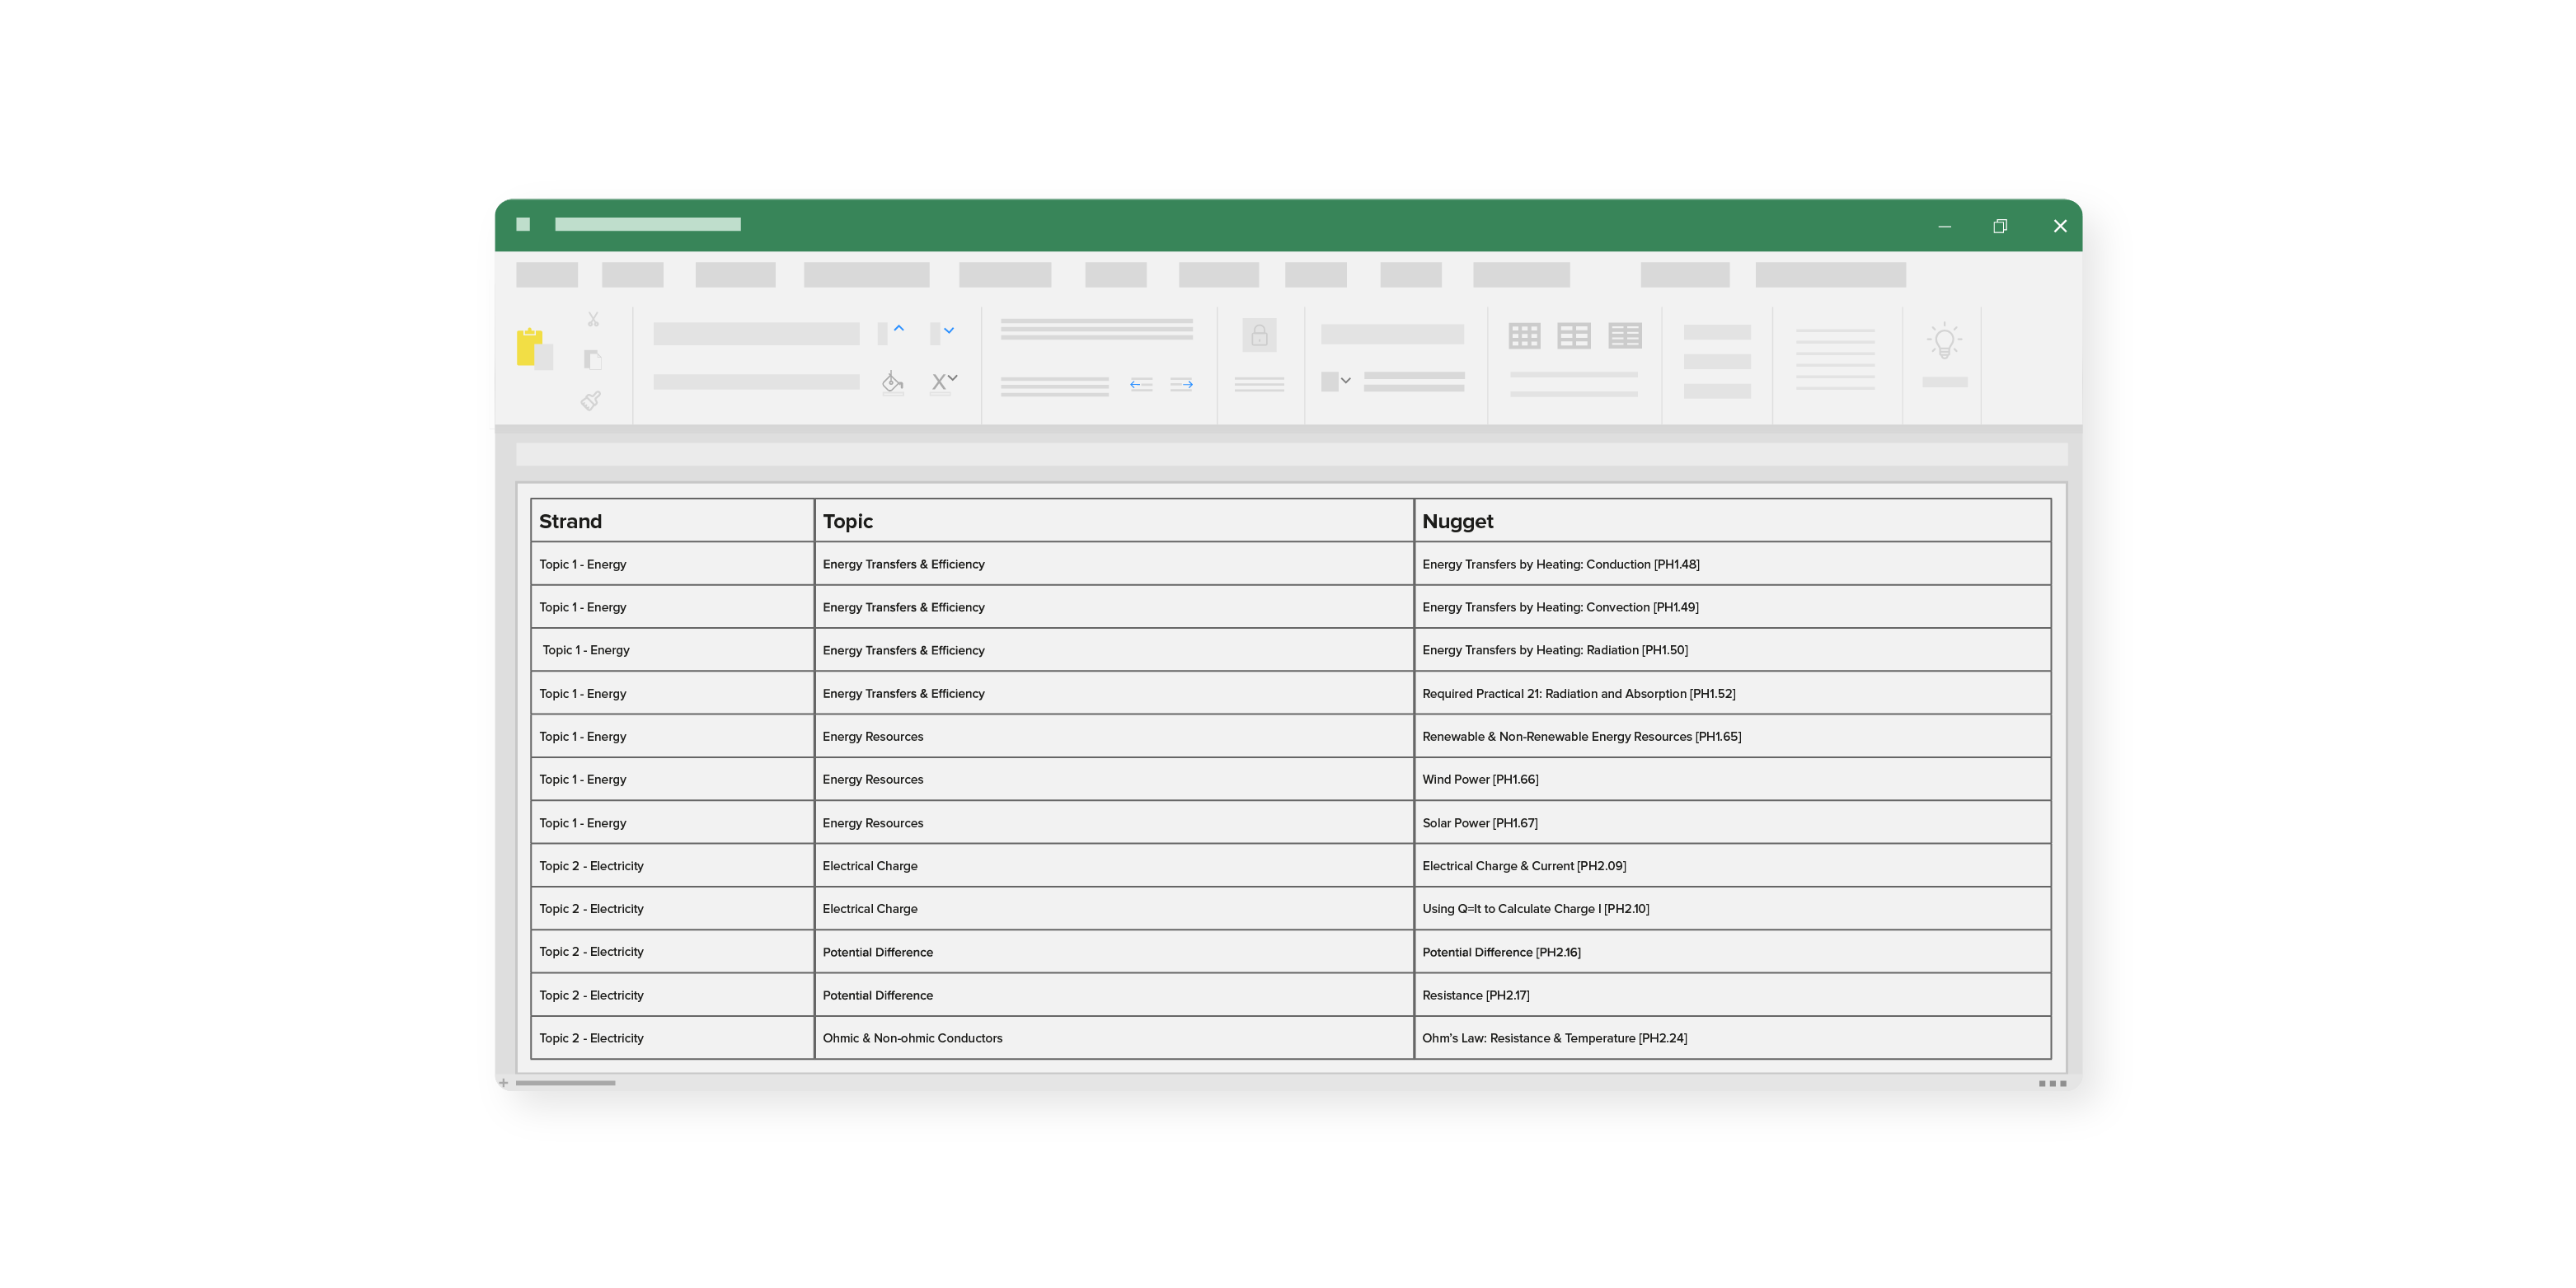Select the 'Ohmic & Non-ohmic Conductors' topic cell
The width and height of the screenshot is (2576, 1288).
(x=1114, y=1038)
